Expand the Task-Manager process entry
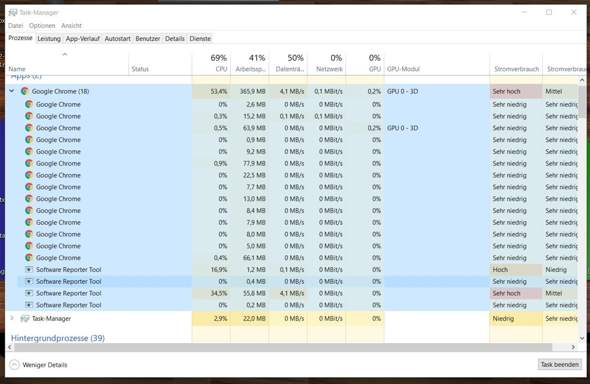Screen dimensions: 590x384 12,318
